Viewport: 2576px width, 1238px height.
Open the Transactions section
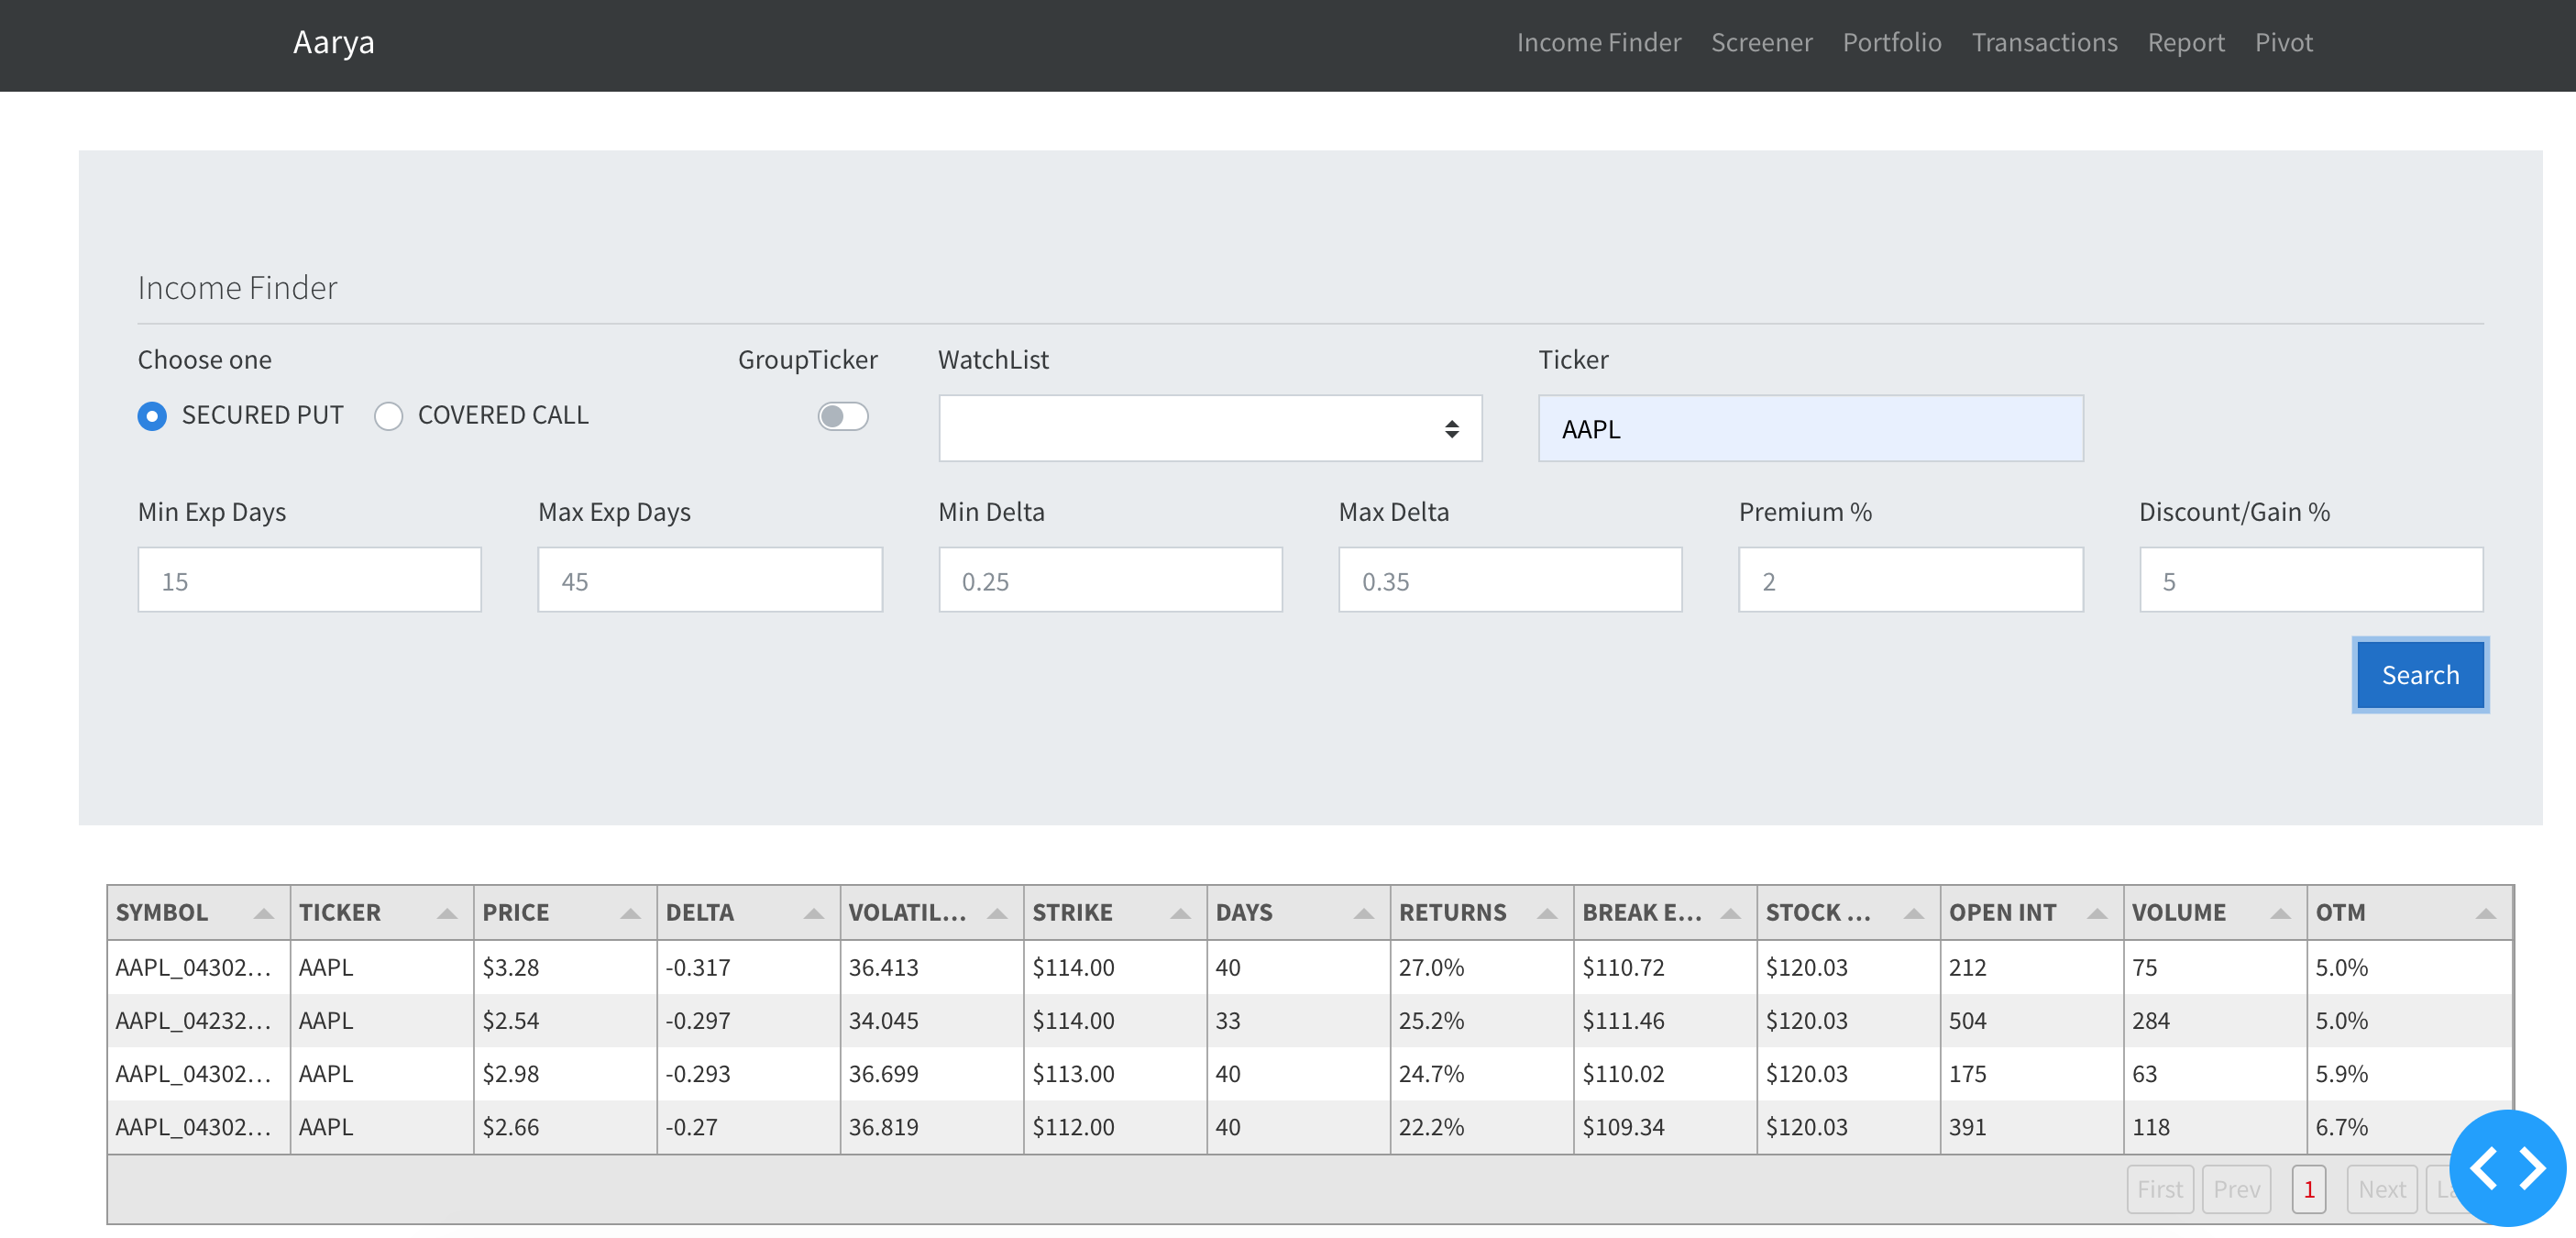pos(2044,42)
